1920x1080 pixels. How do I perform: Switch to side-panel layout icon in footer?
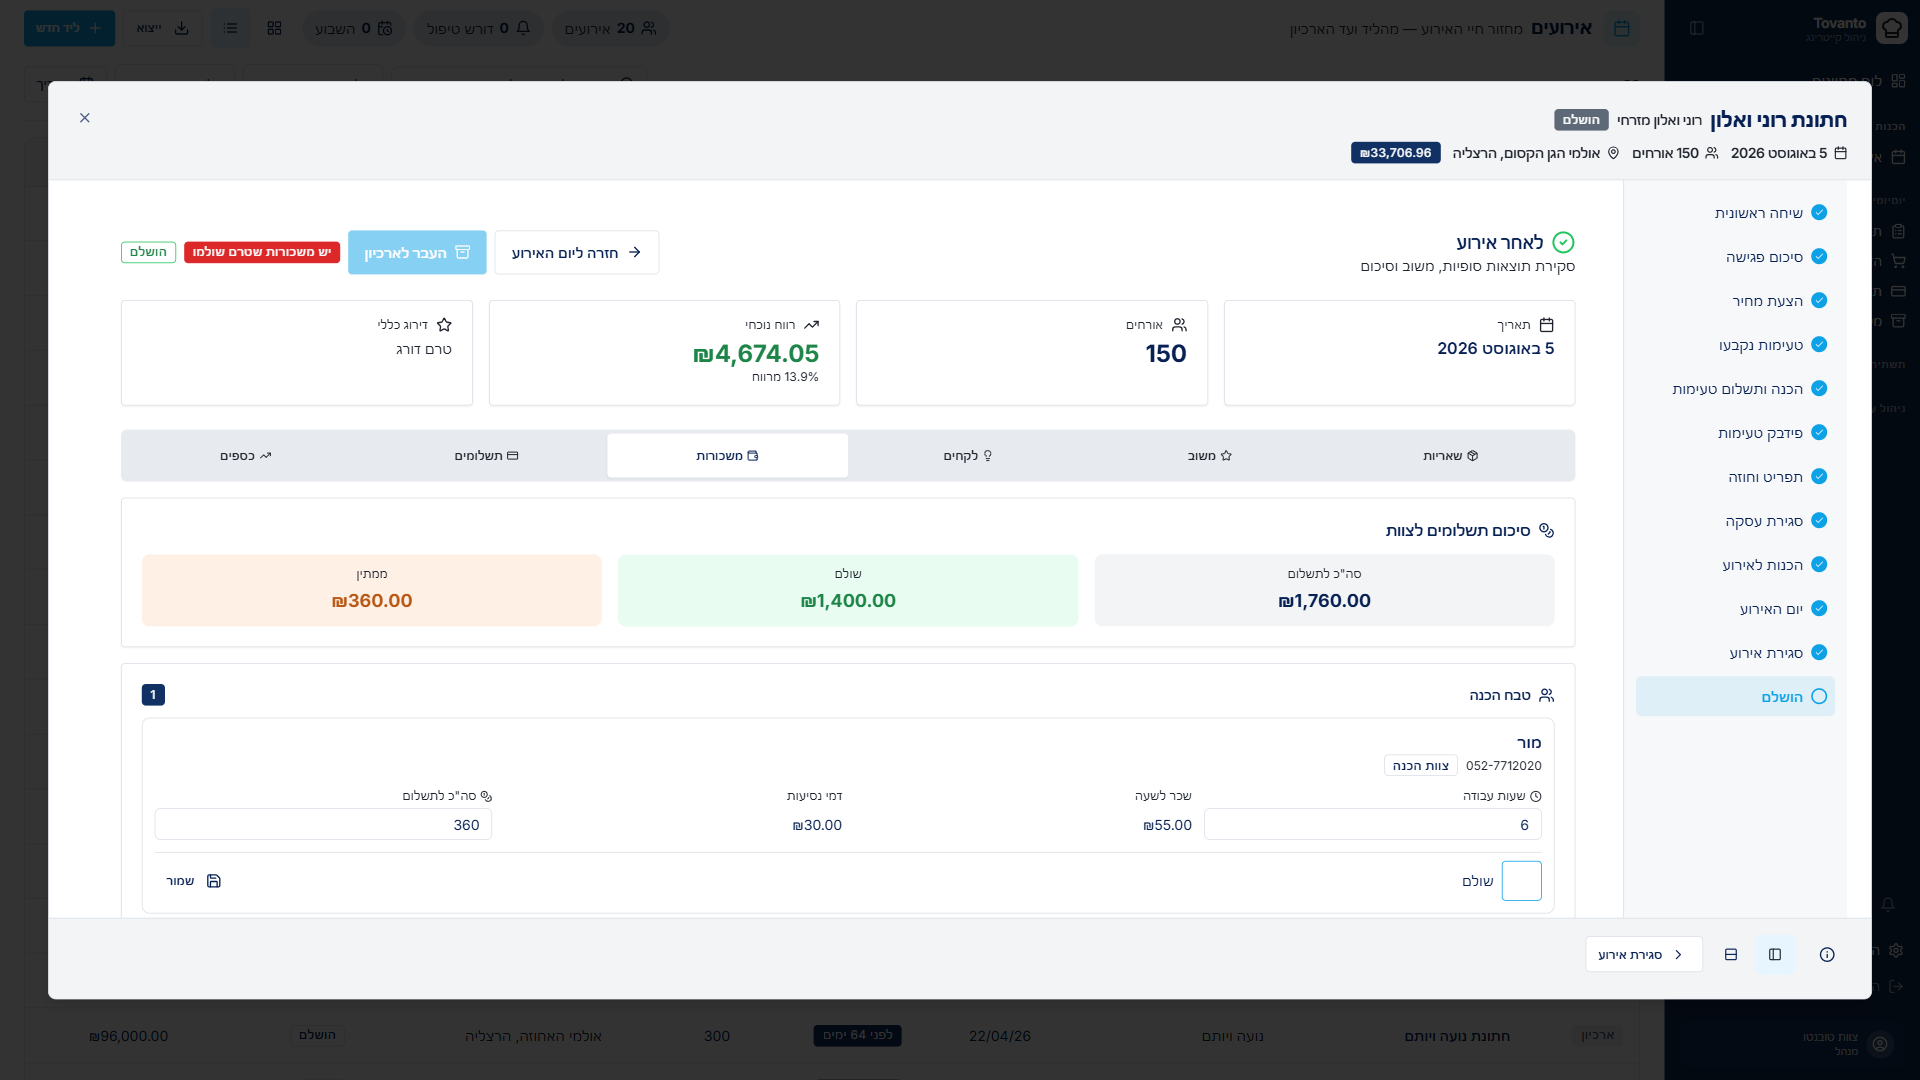[1775, 955]
